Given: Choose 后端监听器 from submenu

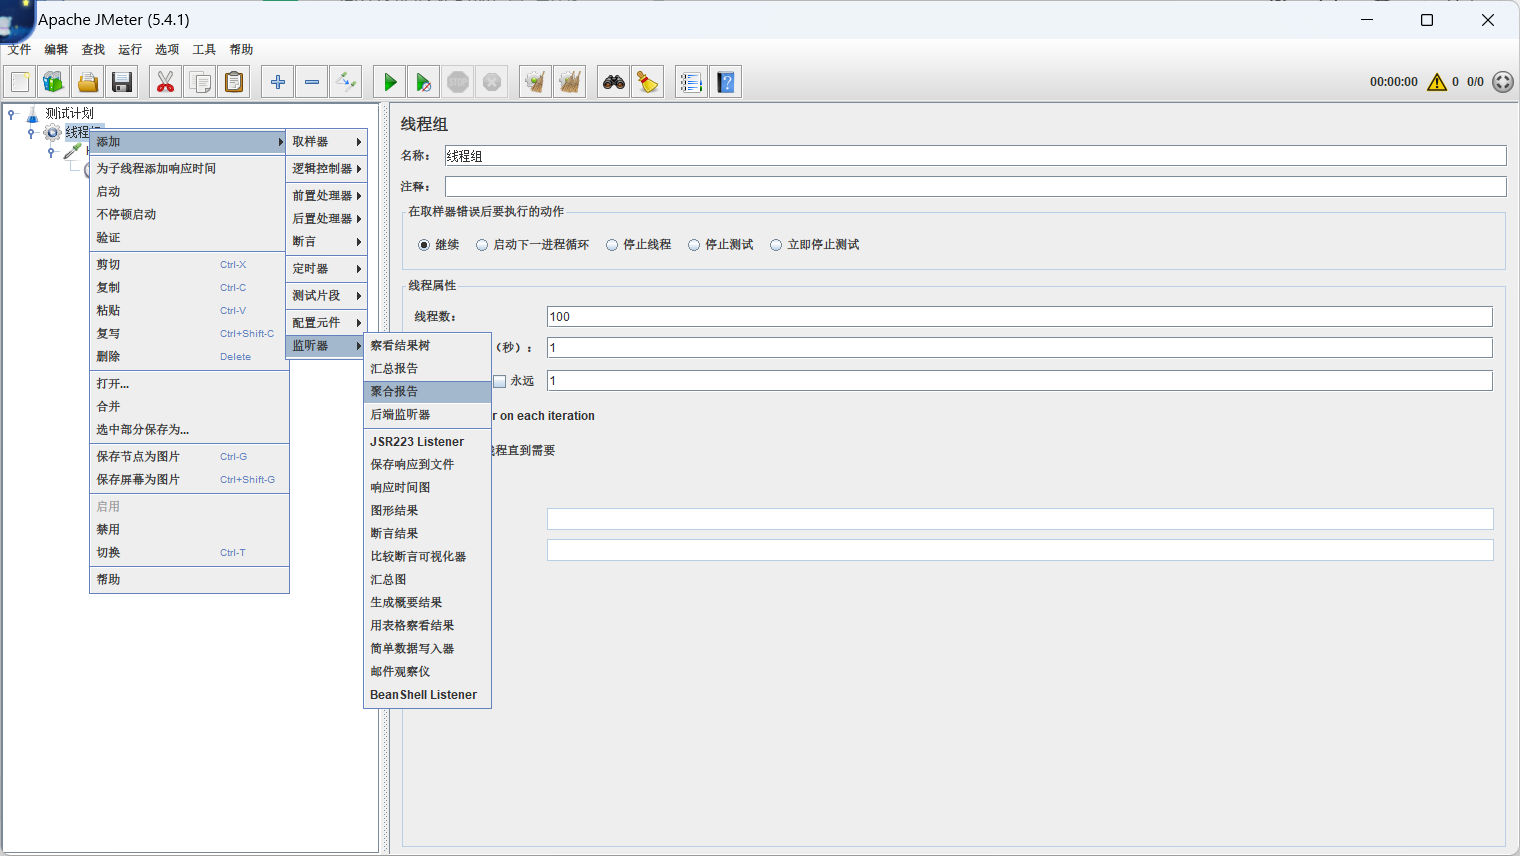Looking at the screenshot, I should [427, 415].
